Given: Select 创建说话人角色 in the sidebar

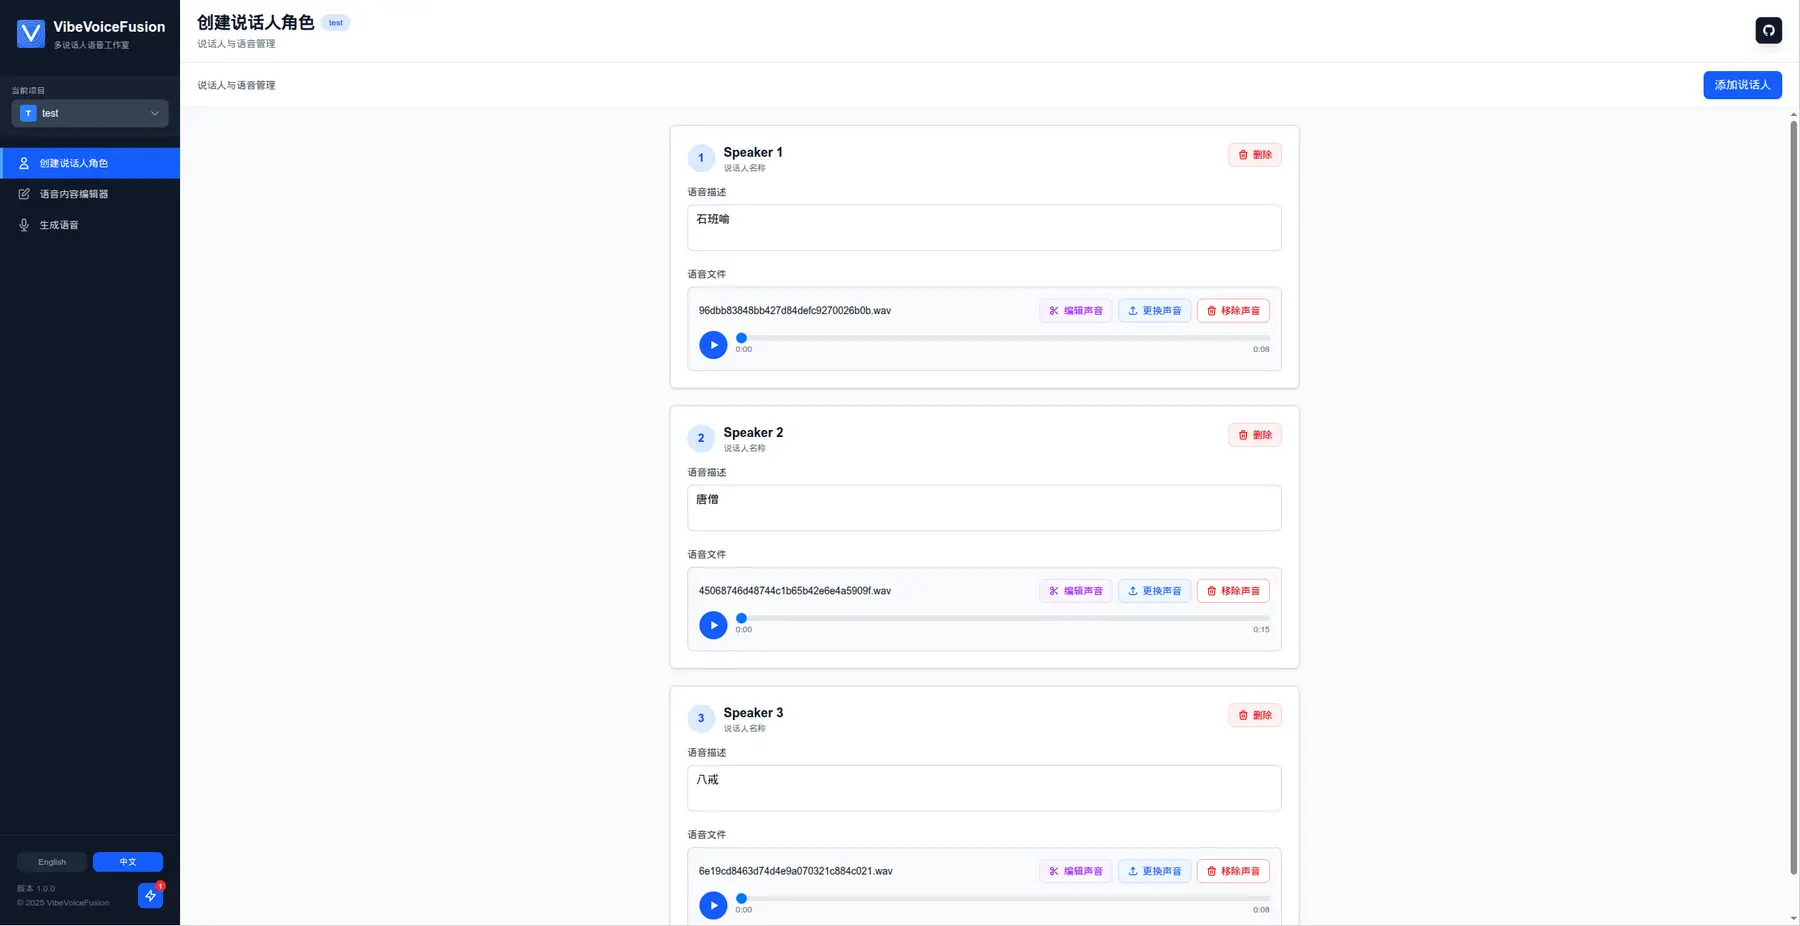Looking at the screenshot, I should 74,163.
